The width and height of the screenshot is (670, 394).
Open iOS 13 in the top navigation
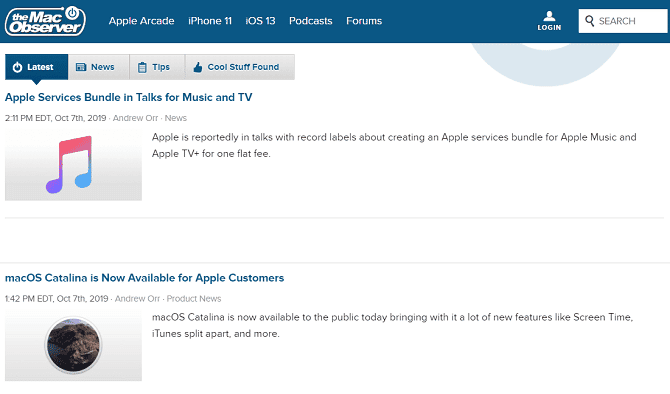point(260,21)
